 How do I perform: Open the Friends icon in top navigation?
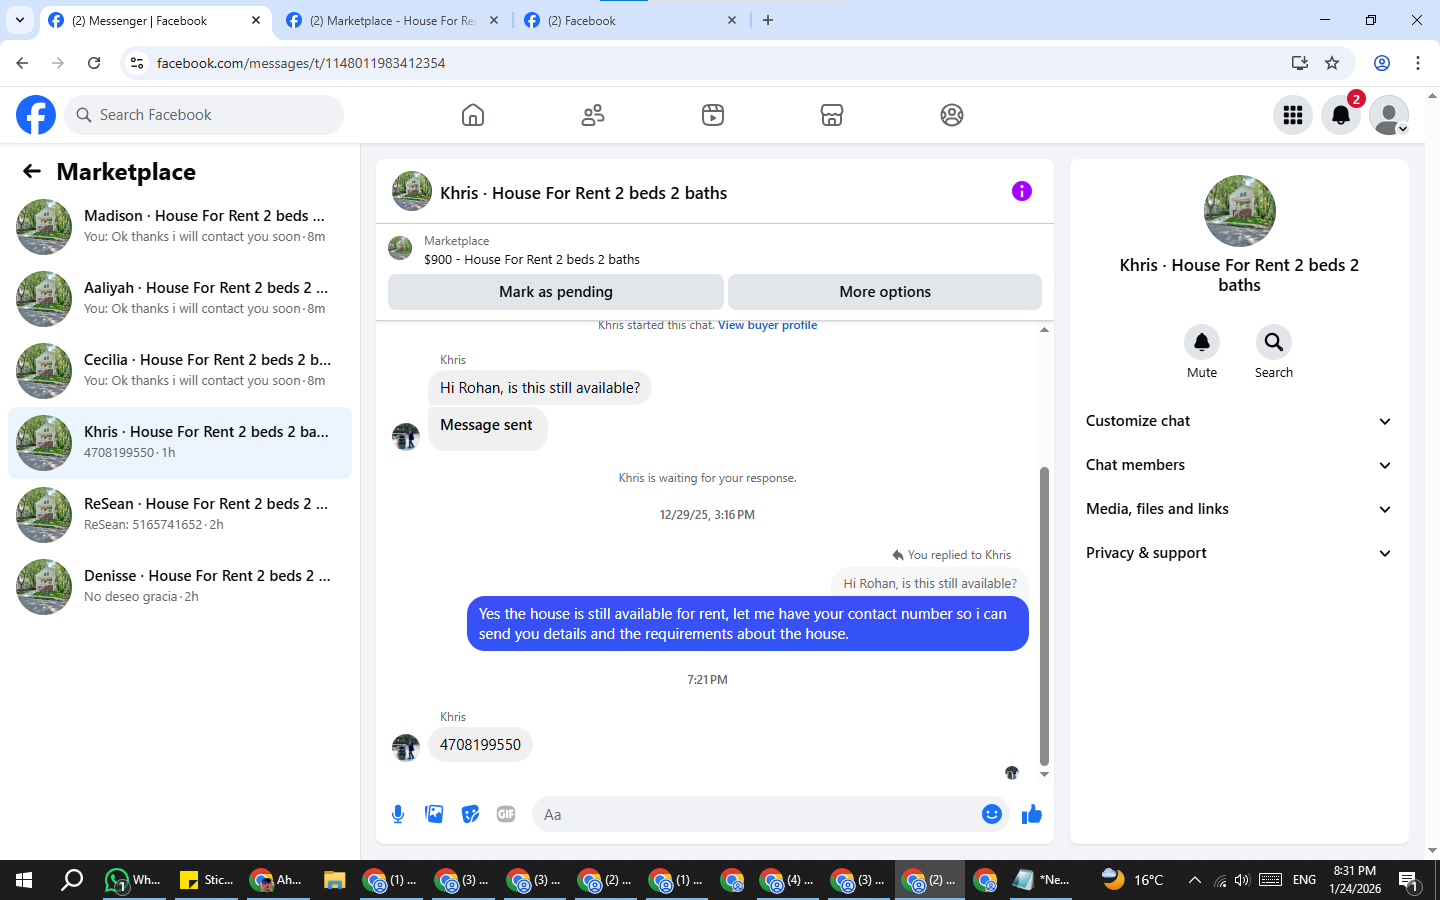click(x=593, y=115)
